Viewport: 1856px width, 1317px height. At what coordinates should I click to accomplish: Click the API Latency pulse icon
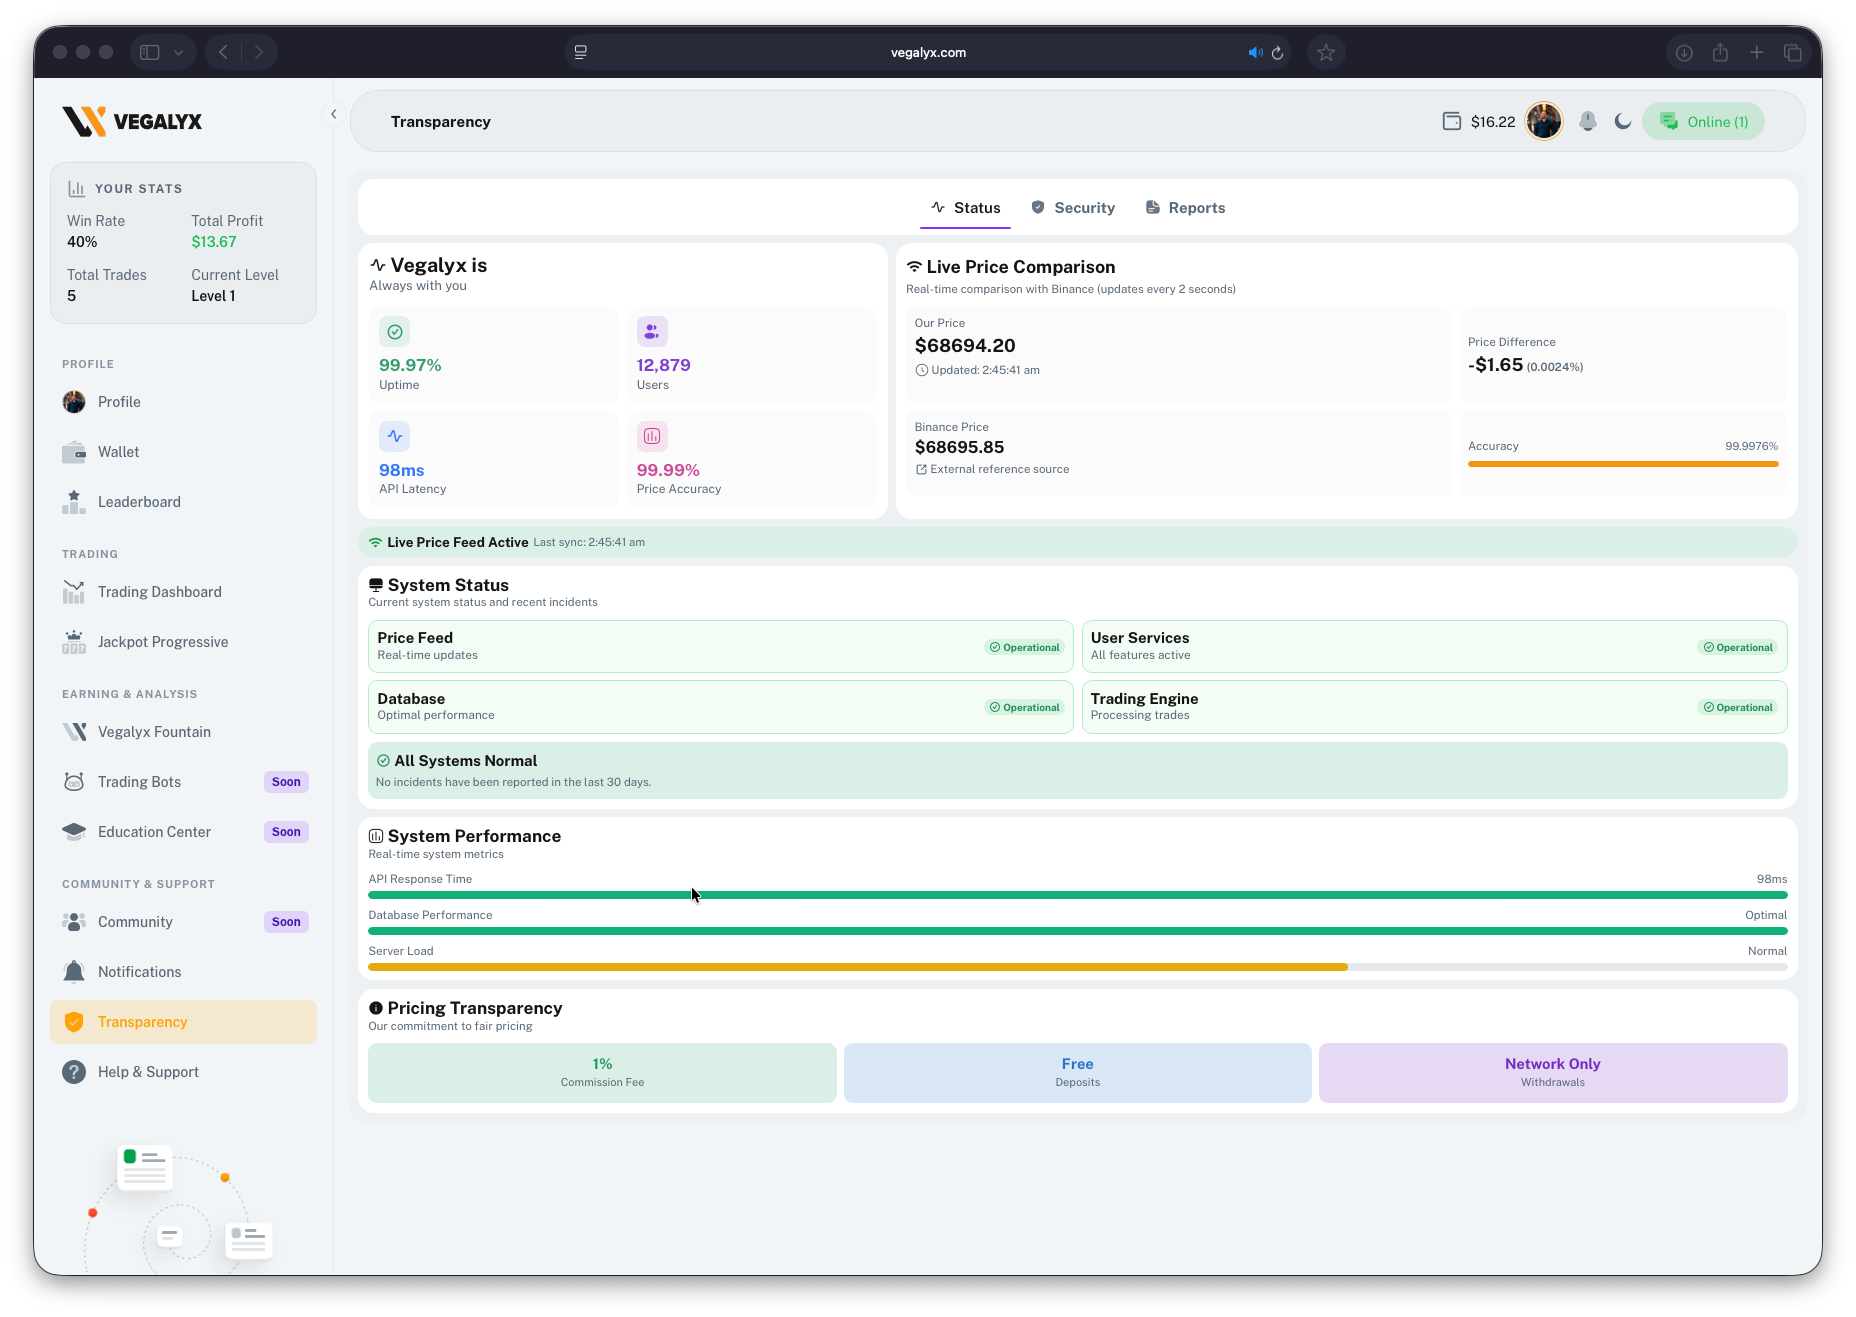tap(395, 436)
